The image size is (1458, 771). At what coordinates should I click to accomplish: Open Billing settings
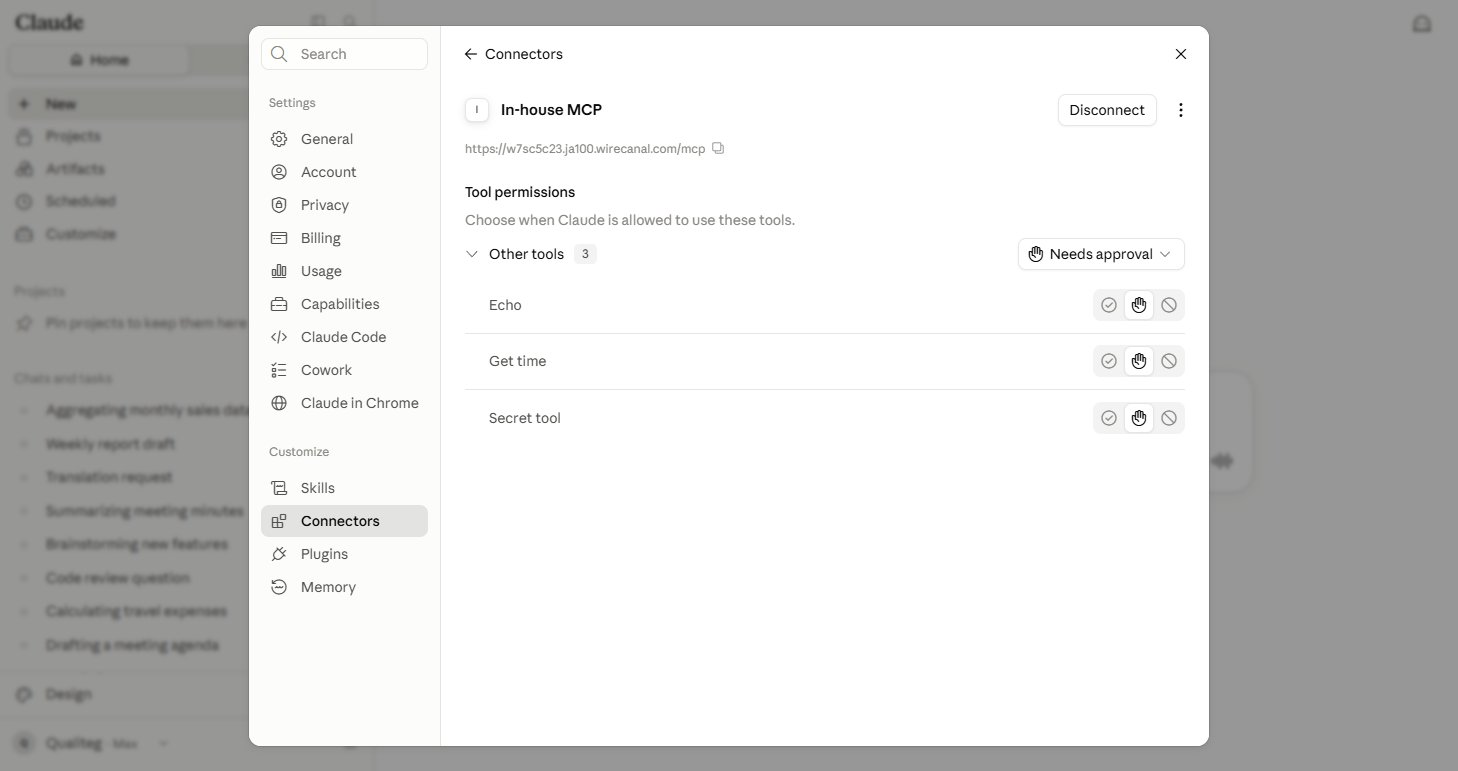(344, 238)
